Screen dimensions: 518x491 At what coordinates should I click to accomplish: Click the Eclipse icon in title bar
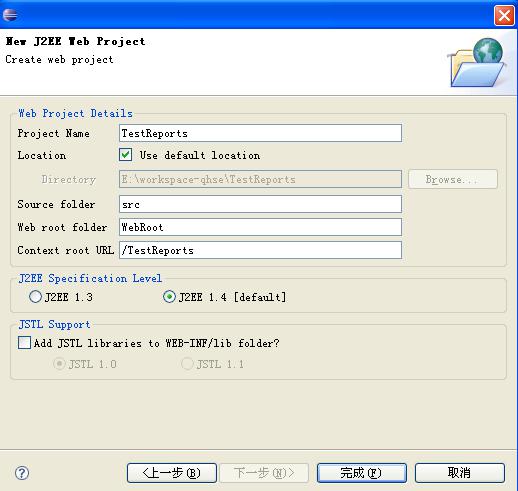(10, 15)
